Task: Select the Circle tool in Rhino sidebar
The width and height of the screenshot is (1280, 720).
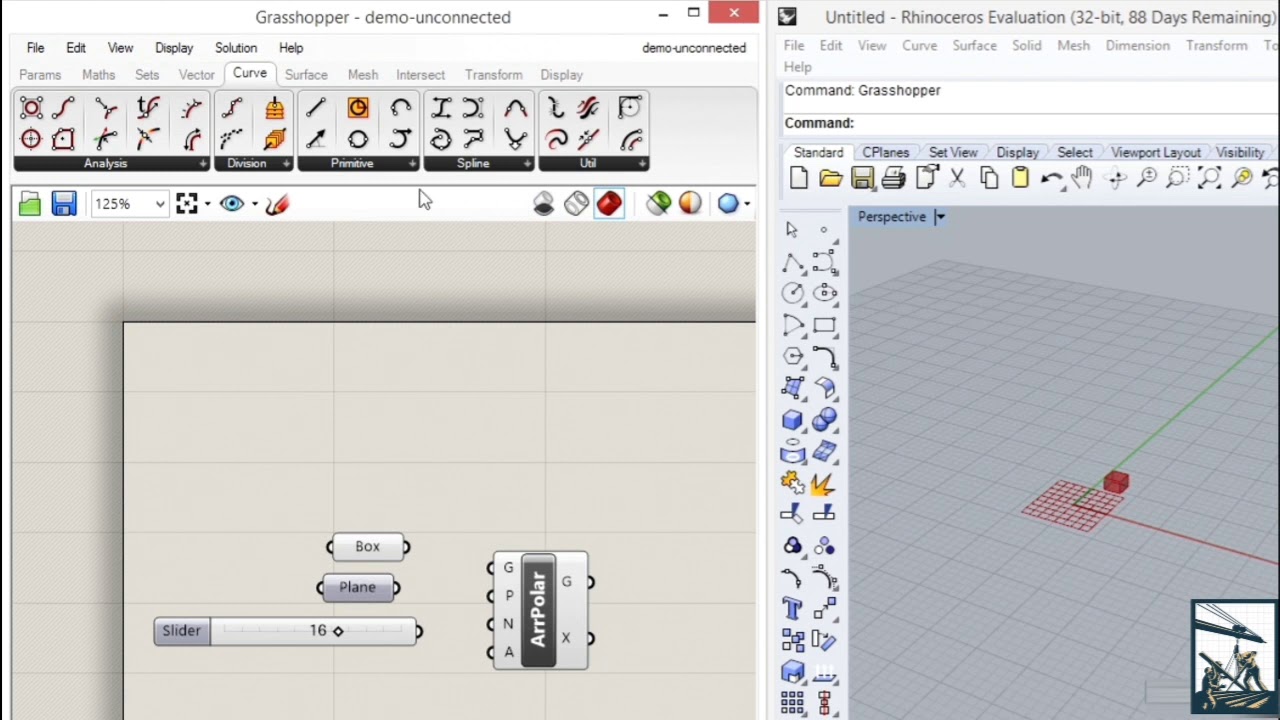Action: tap(792, 294)
